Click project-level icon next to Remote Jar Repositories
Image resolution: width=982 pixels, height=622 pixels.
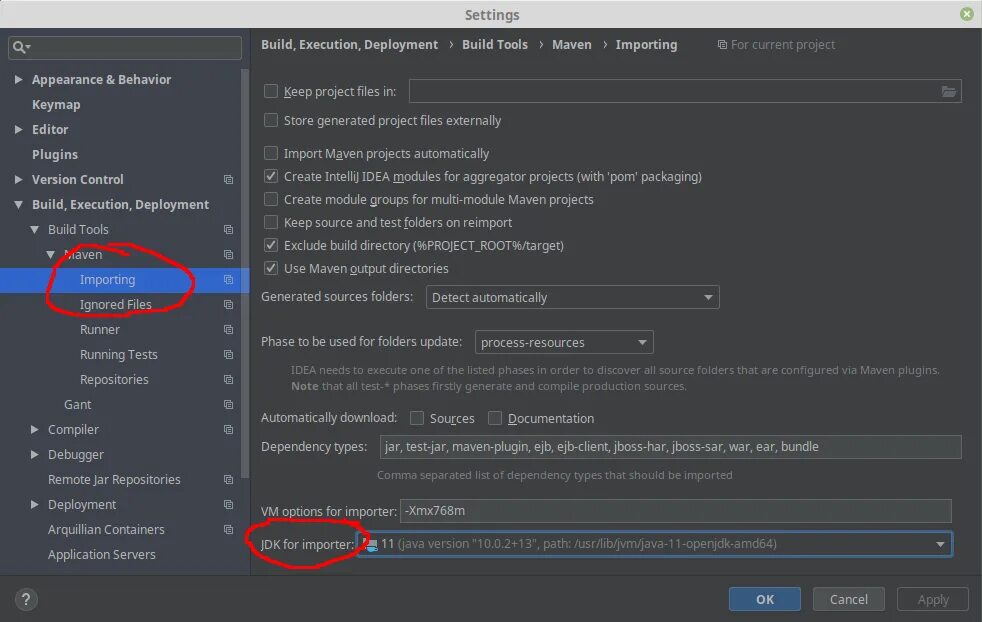(x=229, y=480)
